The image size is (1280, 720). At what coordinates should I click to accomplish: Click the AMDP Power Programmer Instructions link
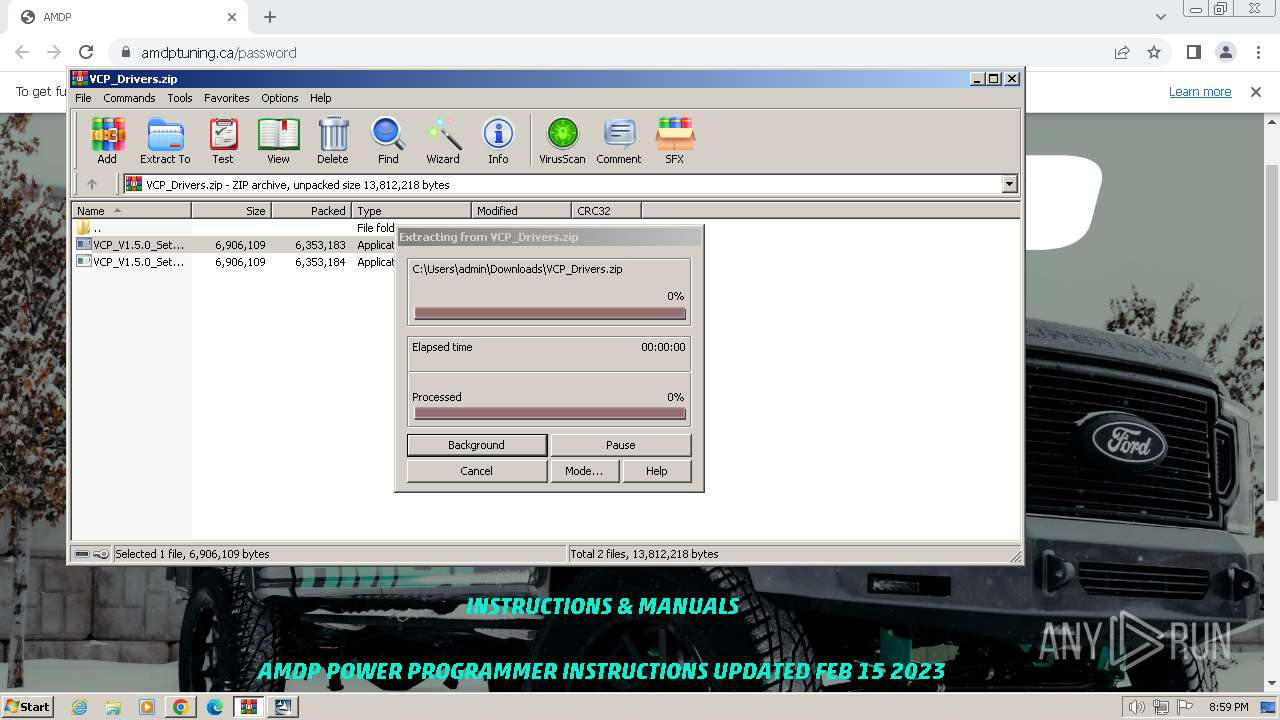[601, 670]
